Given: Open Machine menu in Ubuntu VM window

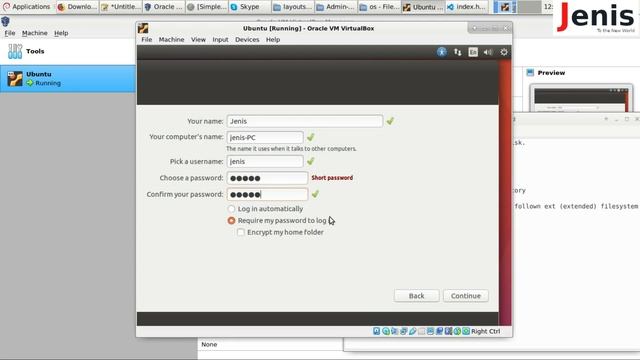Looking at the screenshot, I should [171, 40].
